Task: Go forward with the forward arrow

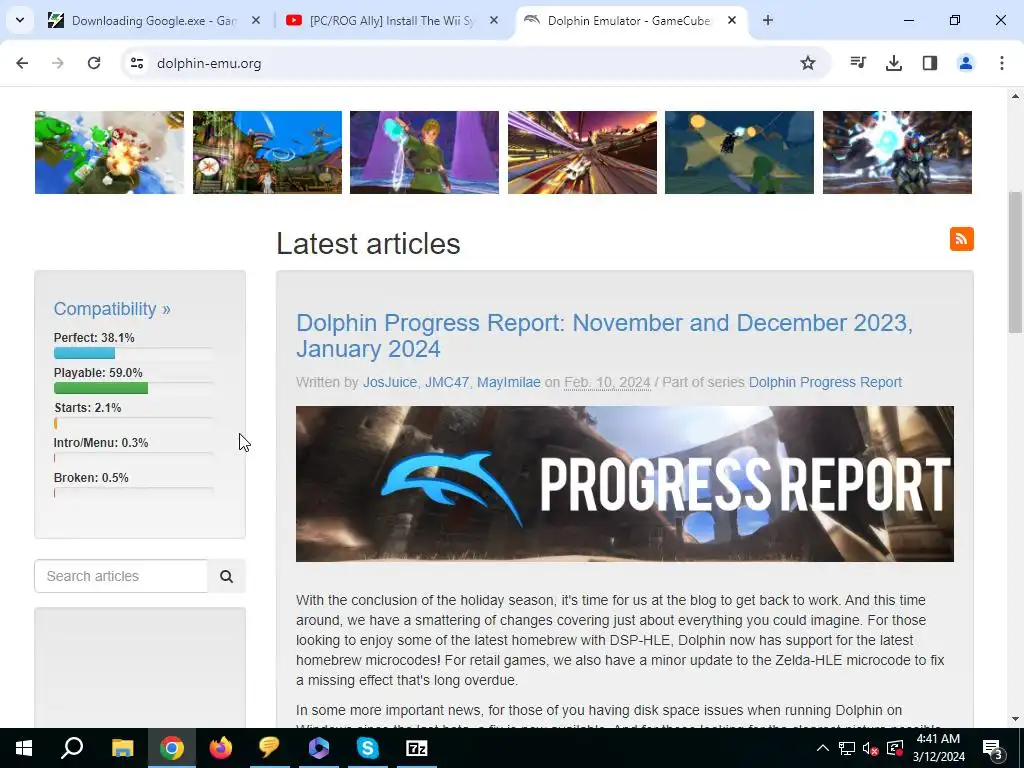Action: [58, 63]
